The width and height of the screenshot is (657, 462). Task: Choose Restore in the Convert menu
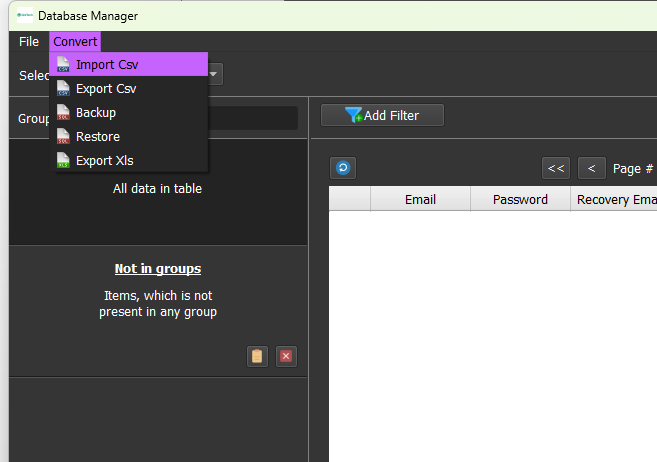pos(98,137)
